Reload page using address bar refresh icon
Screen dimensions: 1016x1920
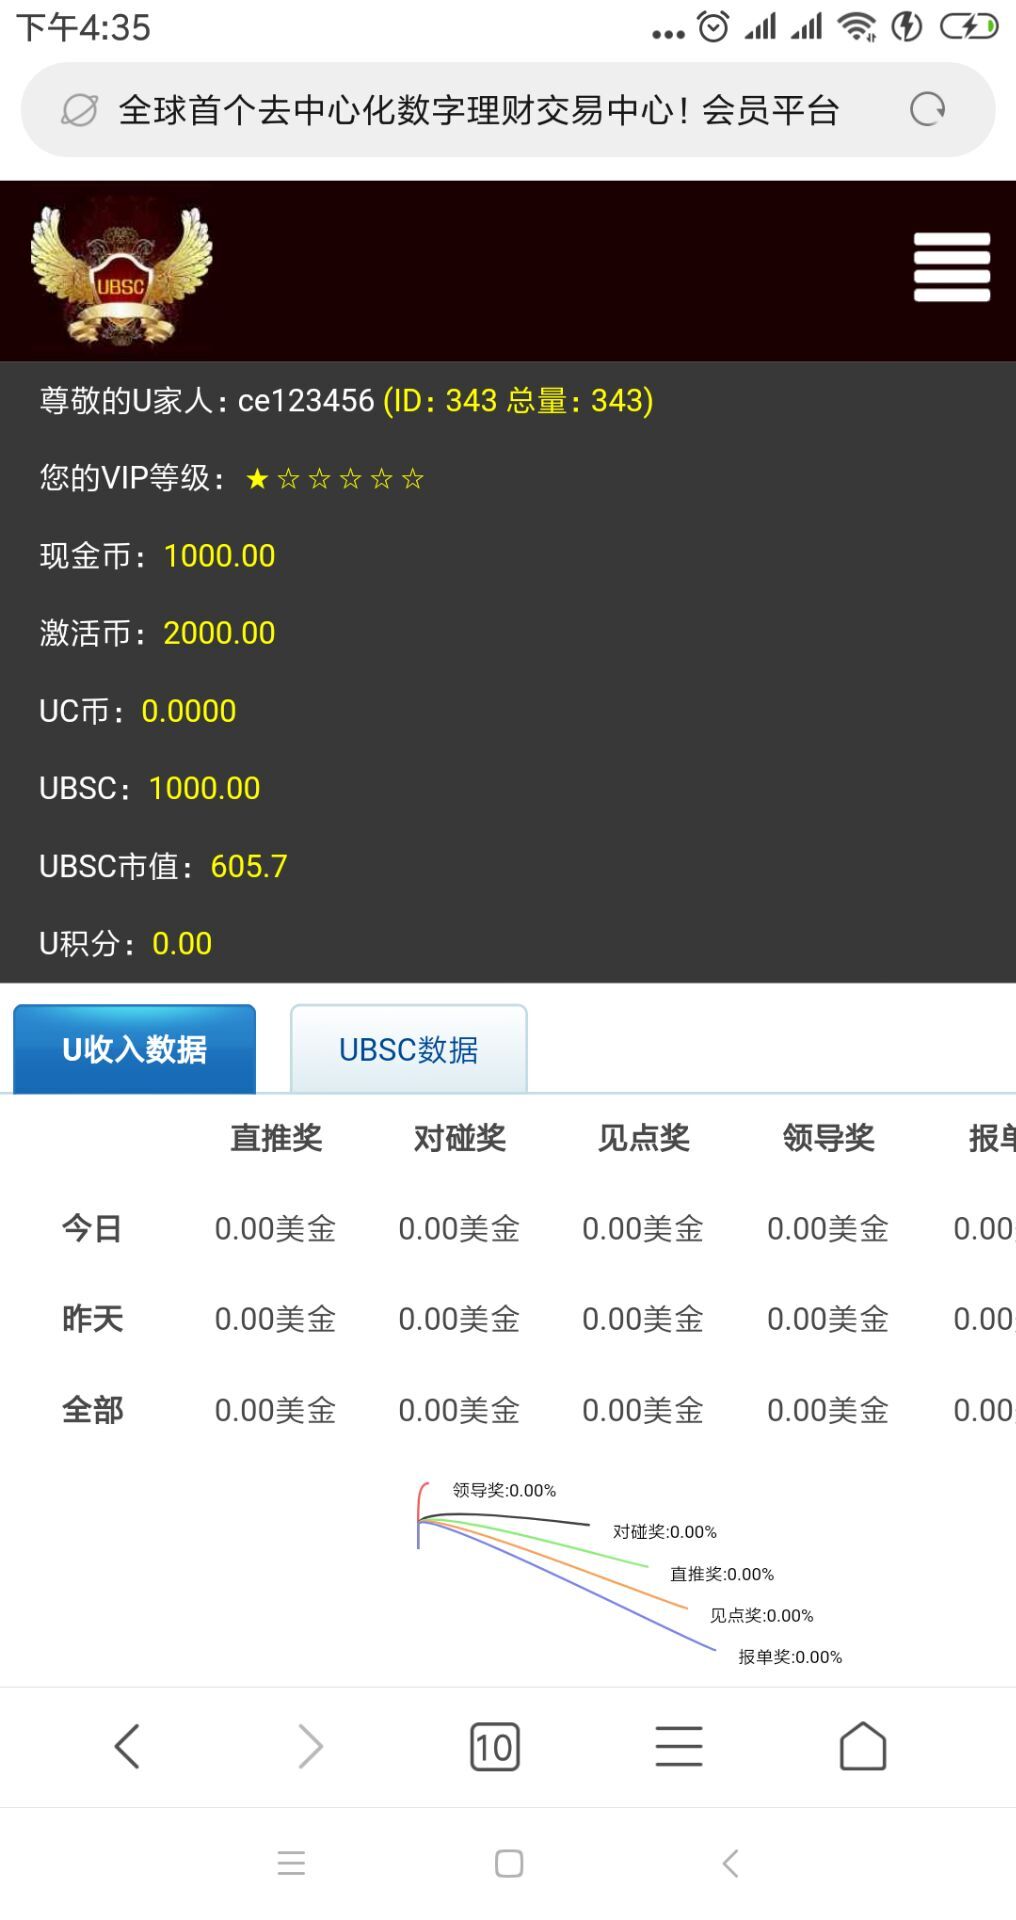tap(927, 109)
